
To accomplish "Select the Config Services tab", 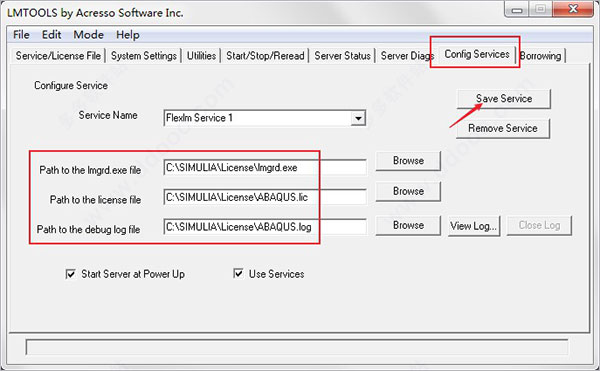I will click(x=477, y=54).
